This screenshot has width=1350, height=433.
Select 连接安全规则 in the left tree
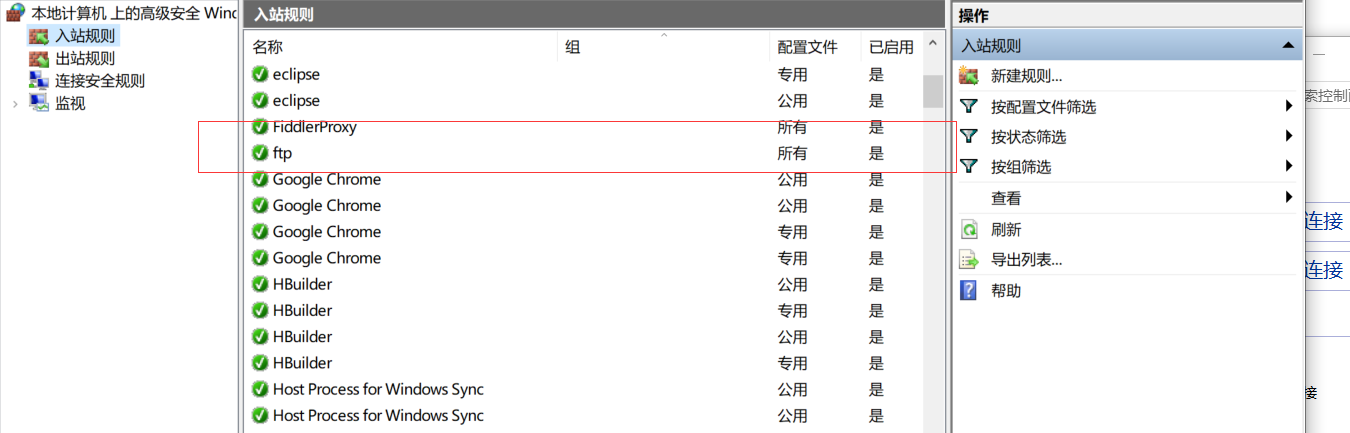100,81
